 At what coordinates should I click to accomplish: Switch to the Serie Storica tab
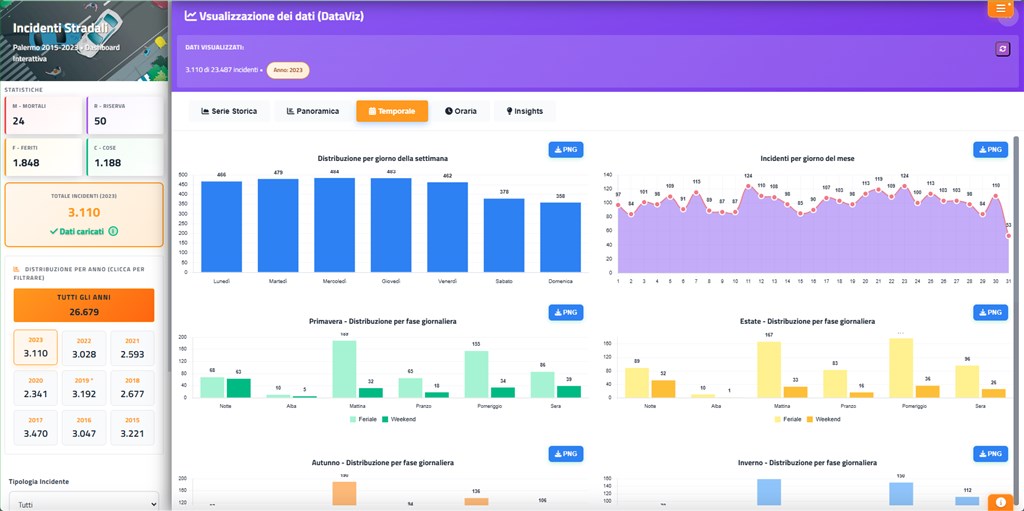(x=229, y=111)
